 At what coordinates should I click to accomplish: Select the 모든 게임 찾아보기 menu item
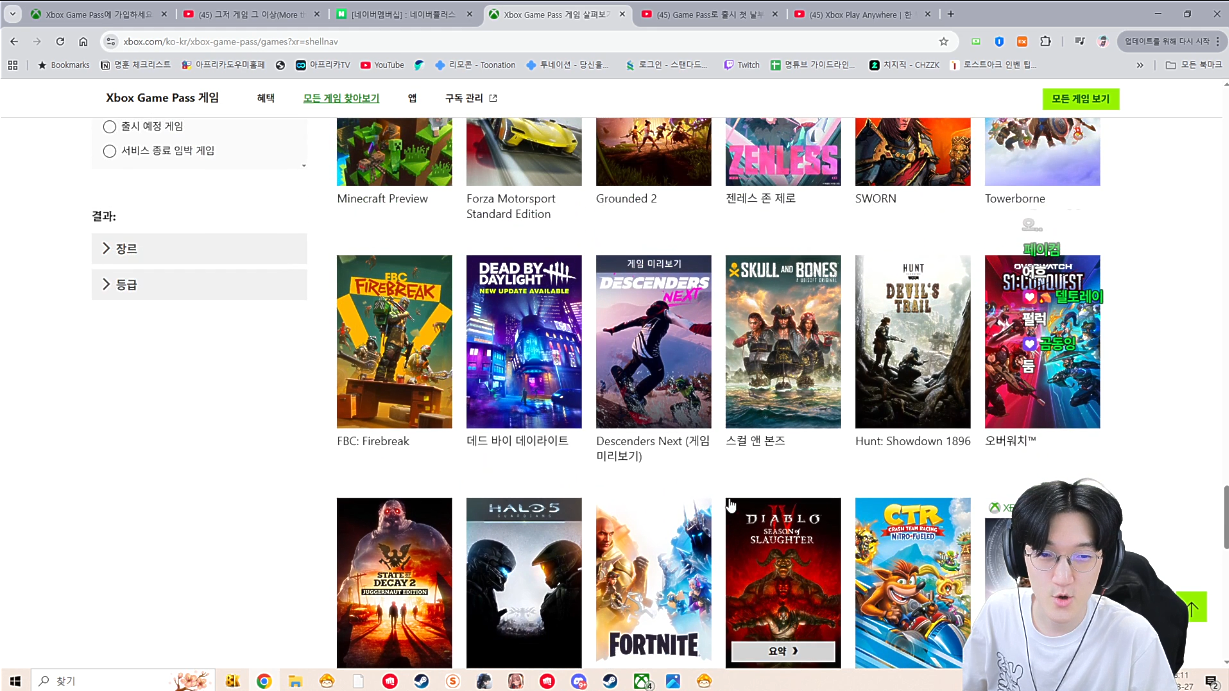point(341,98)
